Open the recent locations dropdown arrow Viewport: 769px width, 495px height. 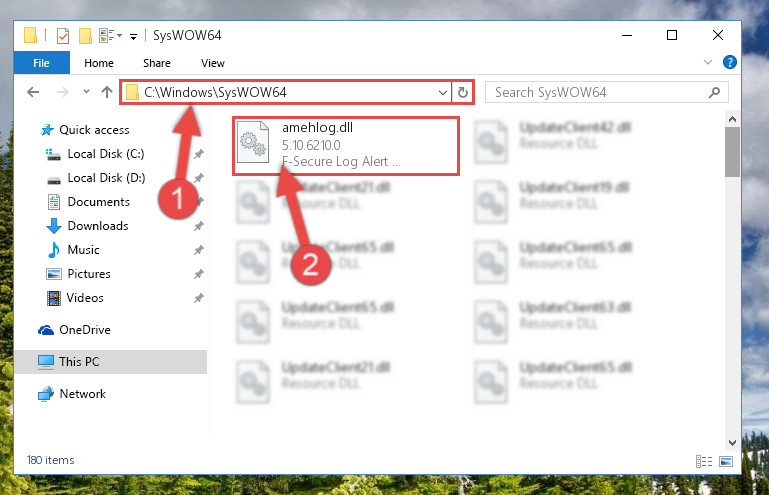[86, 92]
